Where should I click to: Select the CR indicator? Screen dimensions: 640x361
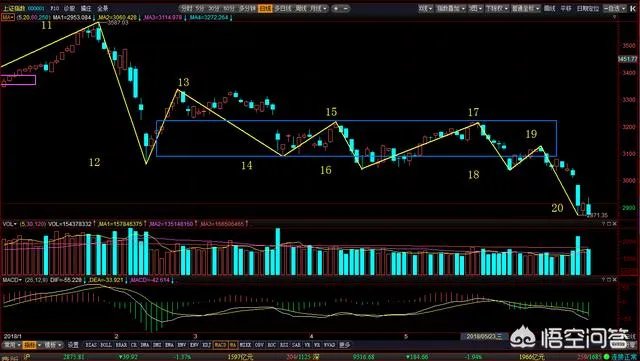133,345
